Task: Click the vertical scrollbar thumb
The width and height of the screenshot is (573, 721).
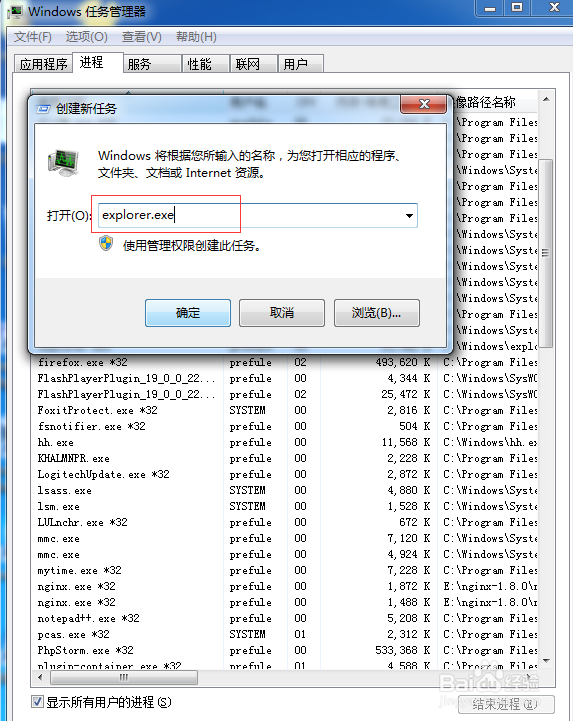Action: pyautogui.click(x=545, y=253)
